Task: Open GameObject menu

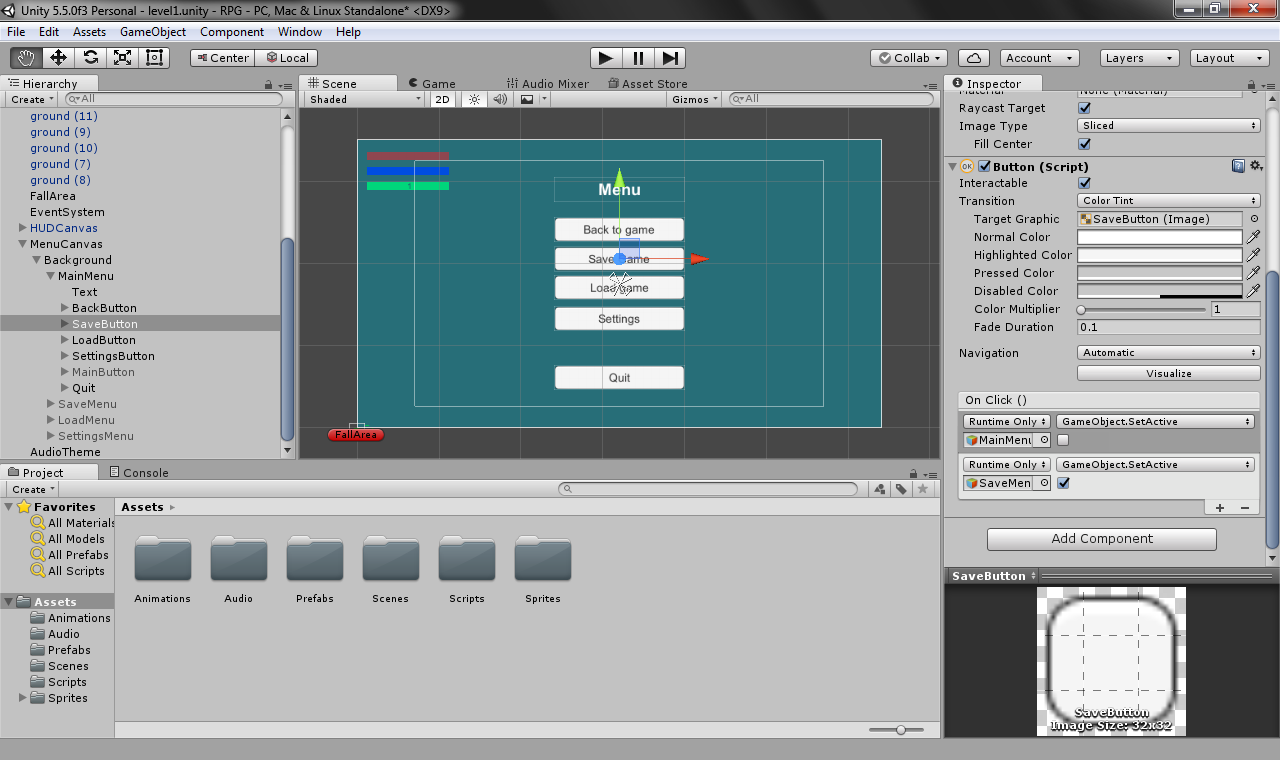Action: pyautogui.click(x=153, y=32)
